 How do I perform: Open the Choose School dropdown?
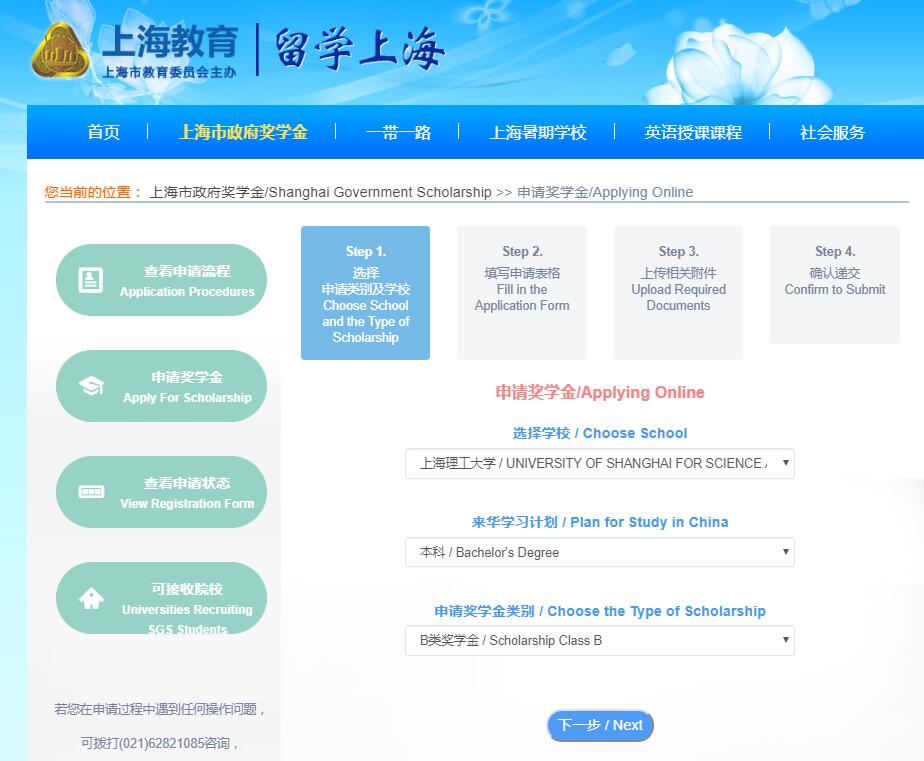(600, 463)
